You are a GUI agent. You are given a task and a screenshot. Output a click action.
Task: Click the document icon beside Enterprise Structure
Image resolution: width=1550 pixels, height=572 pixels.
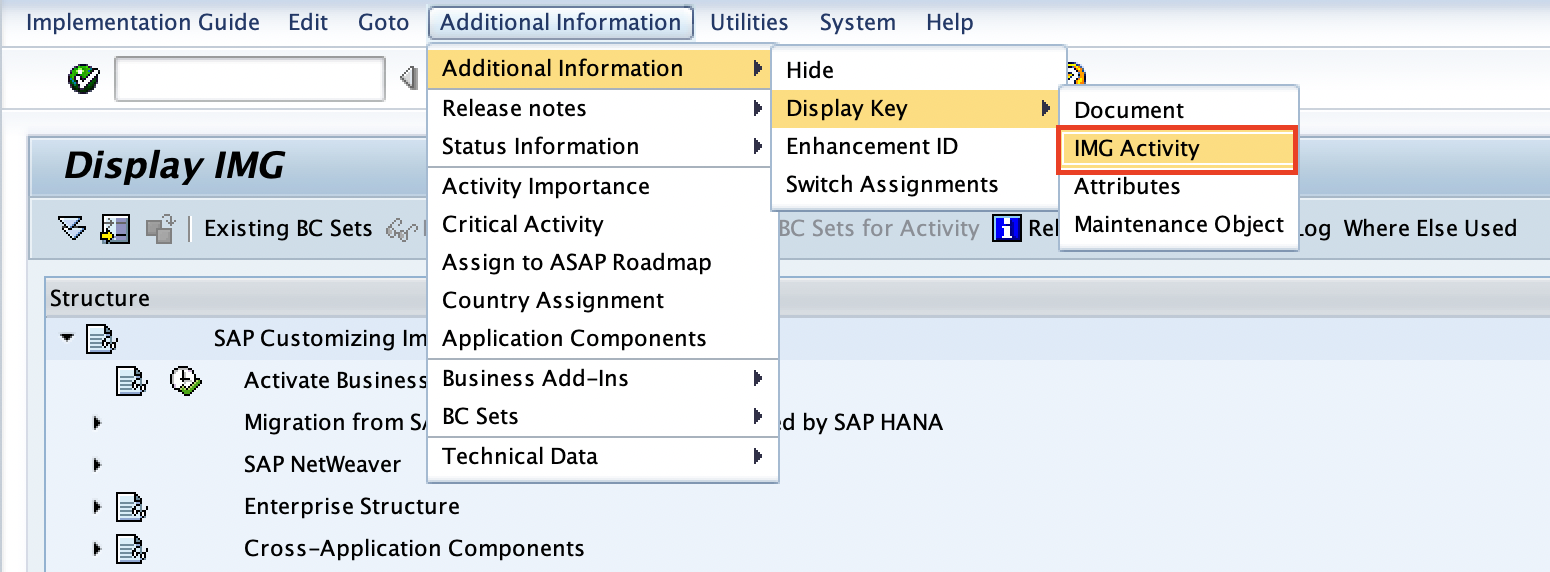coord(132,507)
